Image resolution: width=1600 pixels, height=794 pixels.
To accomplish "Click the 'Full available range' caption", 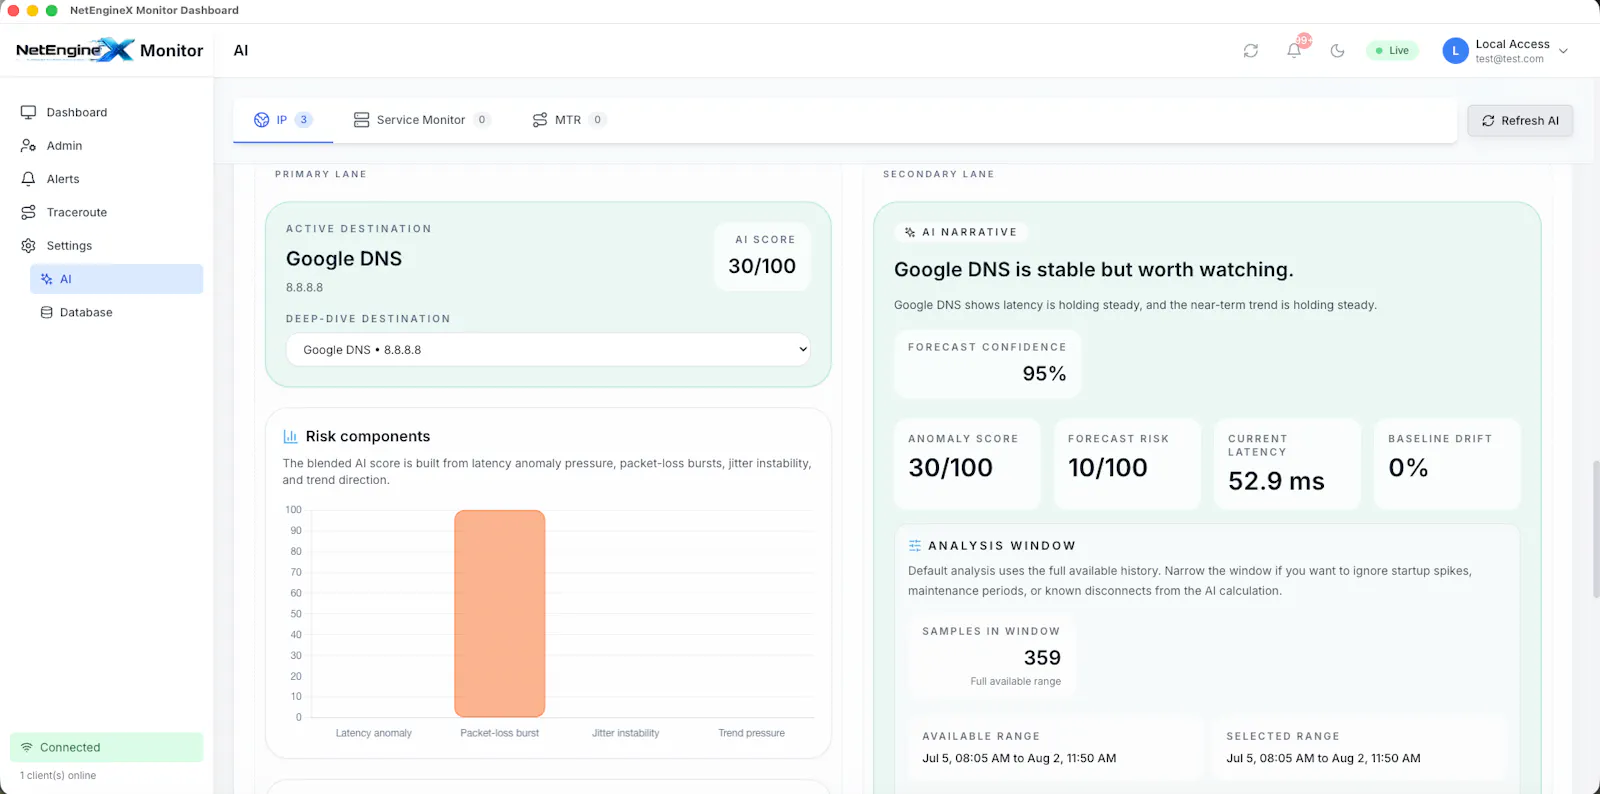I will point(1016,682).
